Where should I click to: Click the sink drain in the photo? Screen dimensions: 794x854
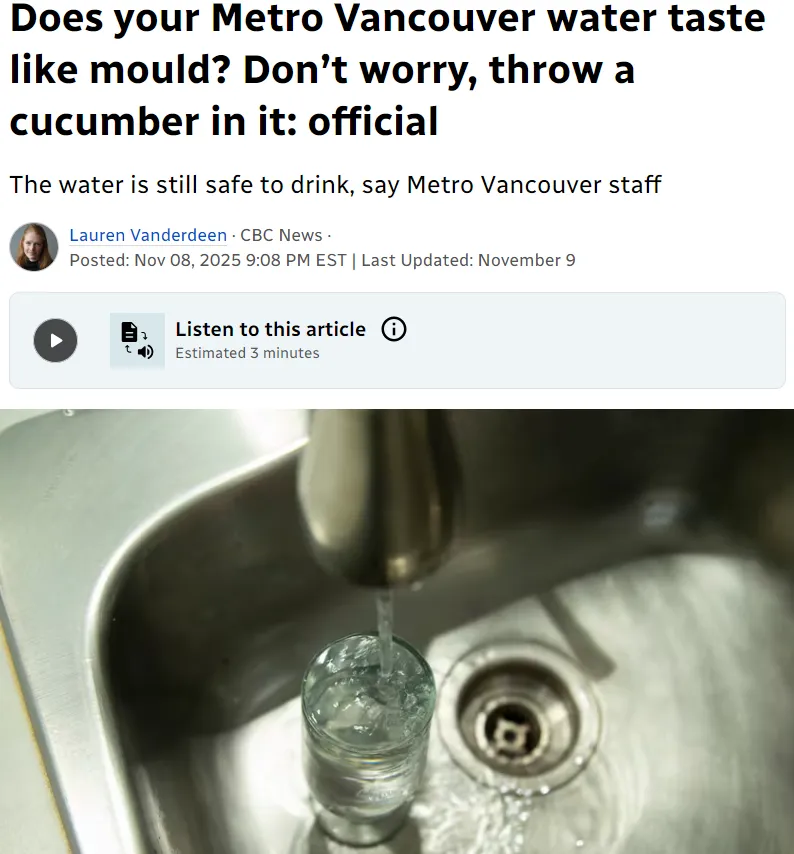(x=517, y=719)
